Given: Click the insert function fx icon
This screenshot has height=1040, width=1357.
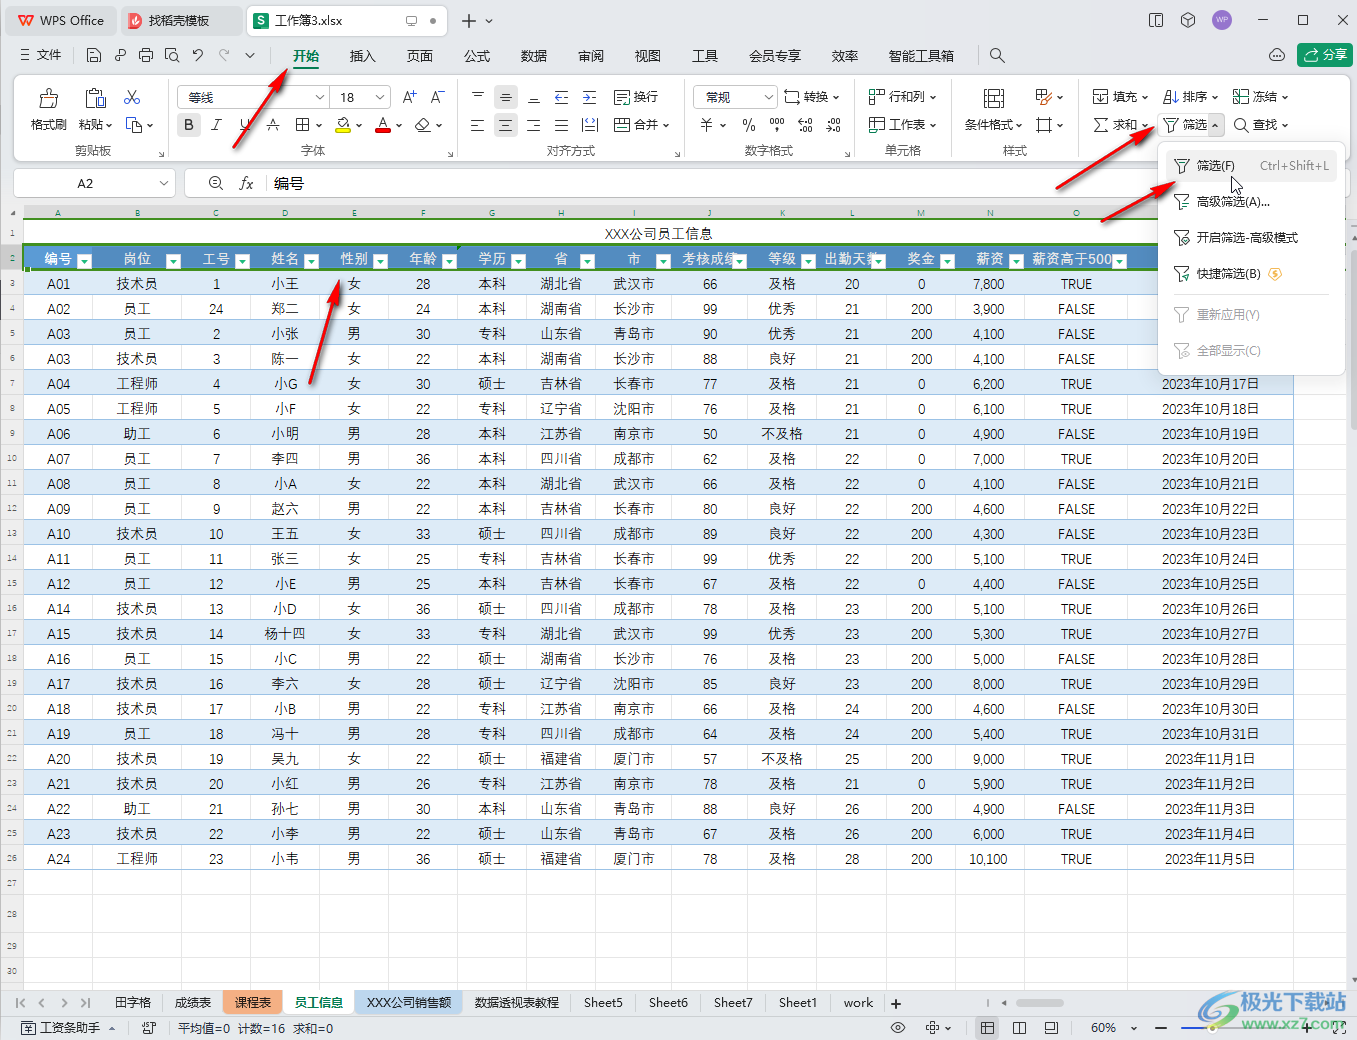Looking at the screenshot, I should click(246, 183).
